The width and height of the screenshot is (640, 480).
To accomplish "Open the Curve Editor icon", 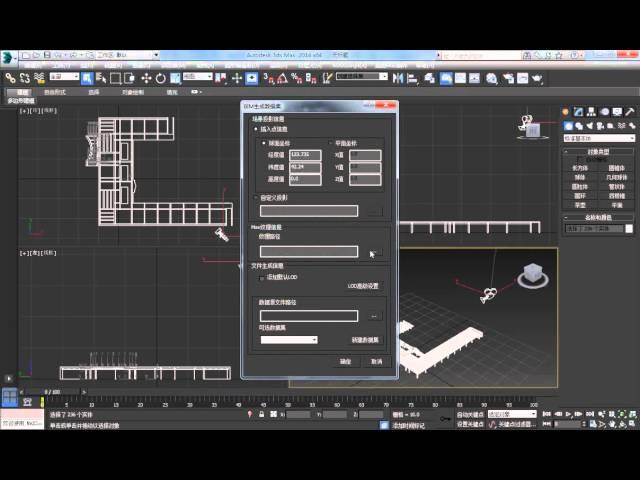I will (x=460, y=78).
